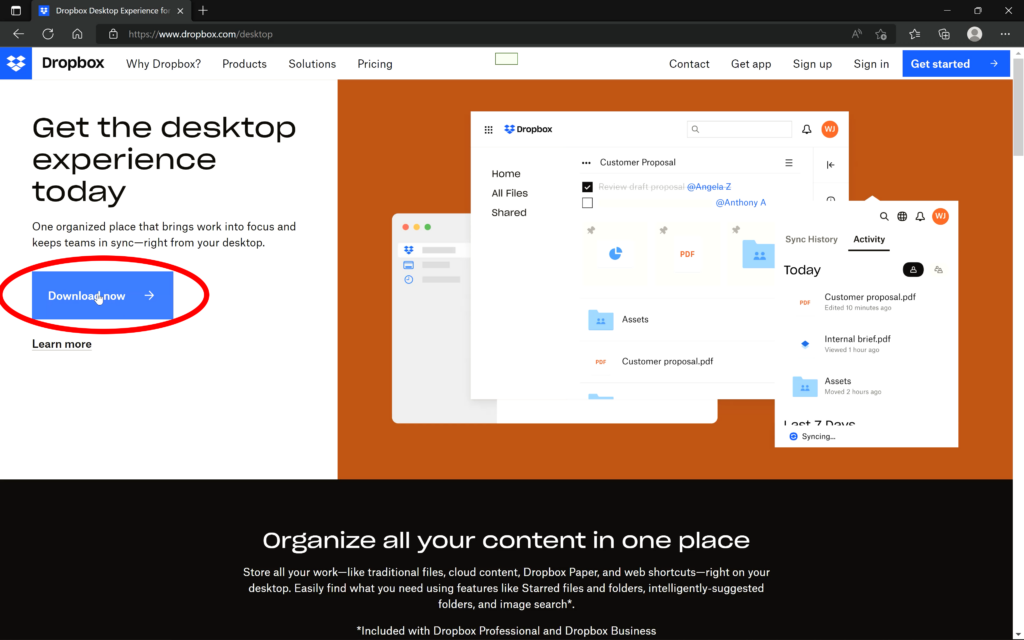Open the Products menu
Viewport: 1024px width, 640px height.
244,64
